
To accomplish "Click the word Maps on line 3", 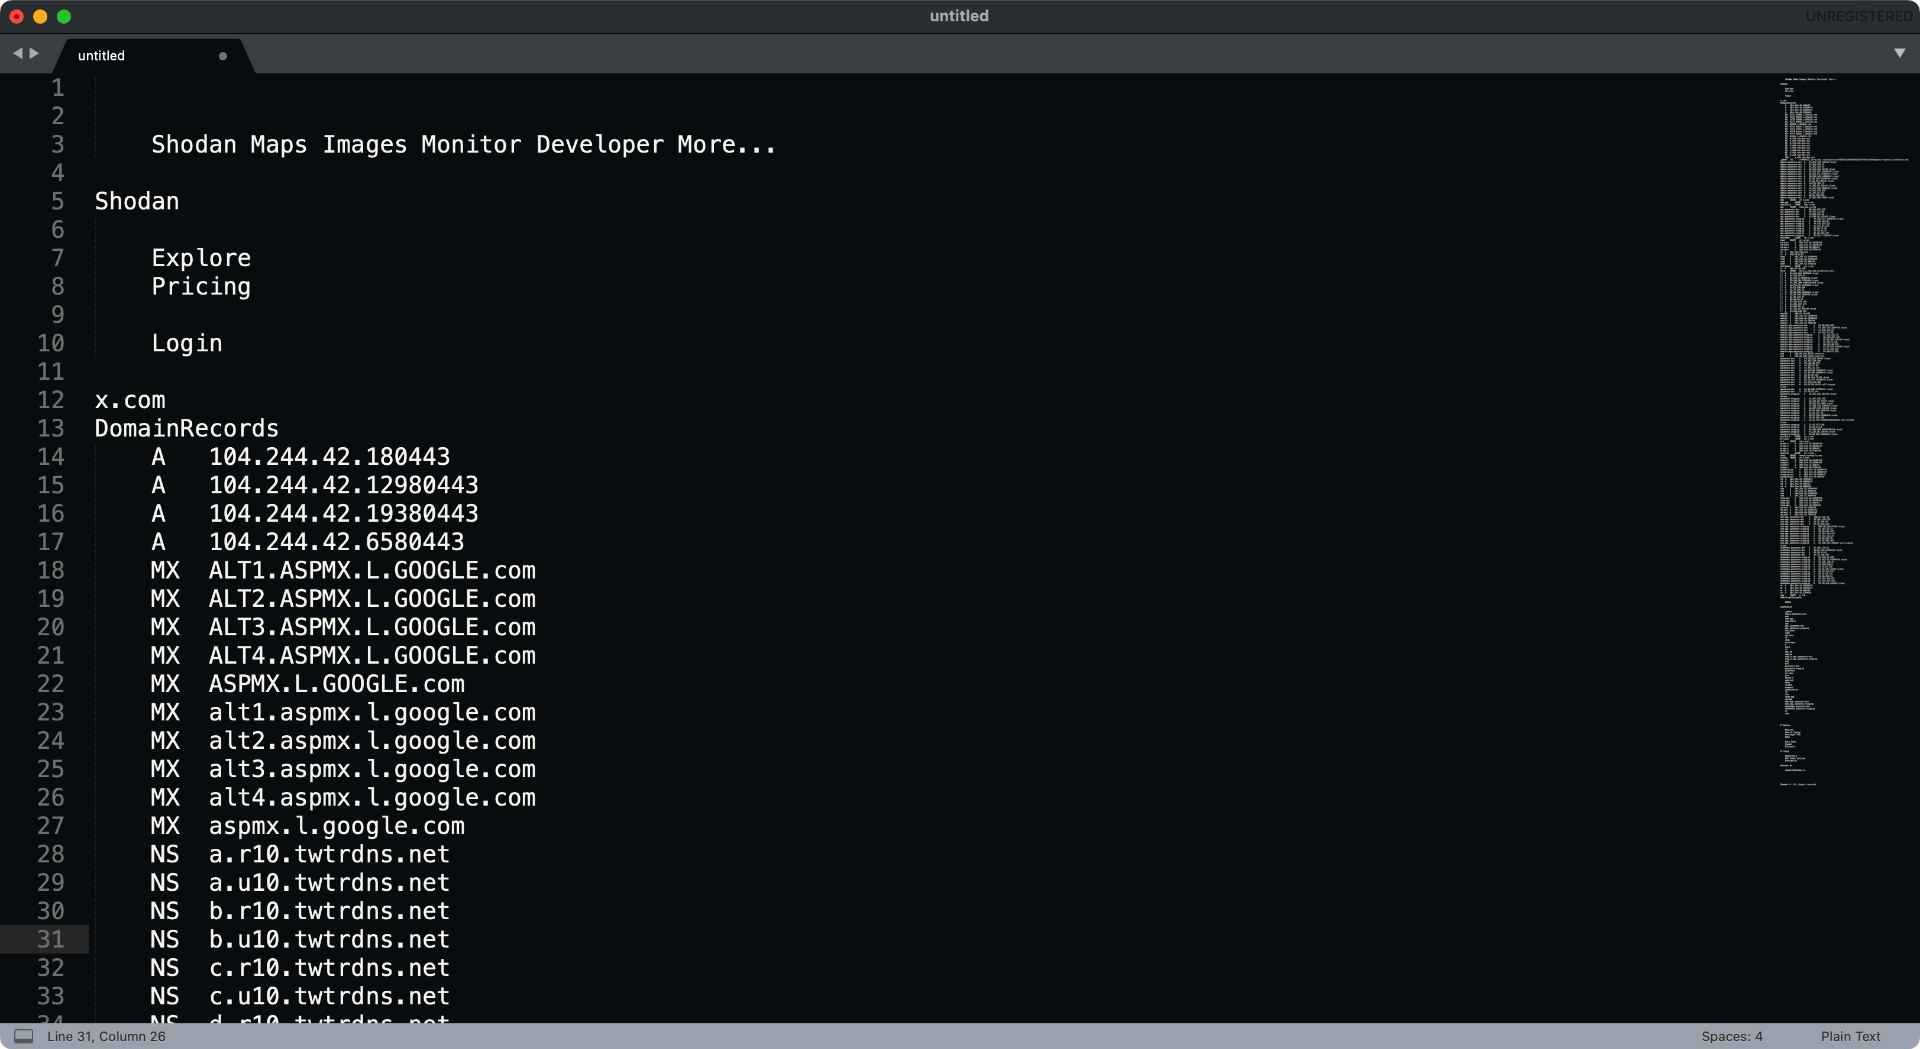I will 279,145.
